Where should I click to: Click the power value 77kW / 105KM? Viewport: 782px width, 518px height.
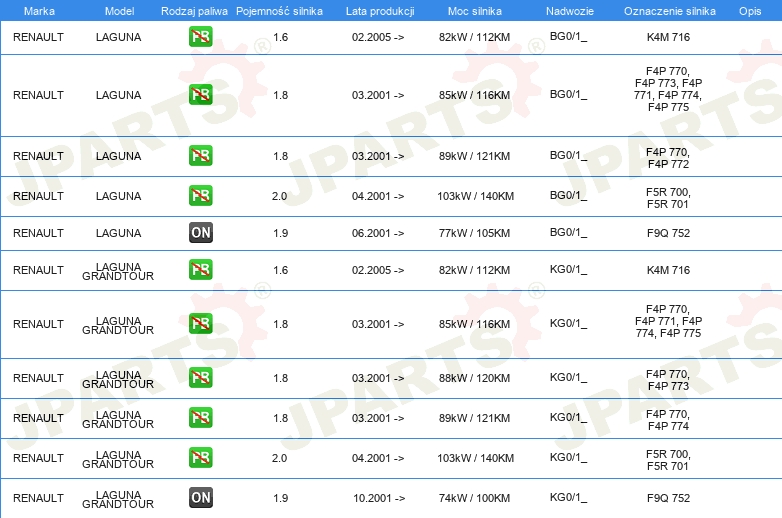point(474,233)
